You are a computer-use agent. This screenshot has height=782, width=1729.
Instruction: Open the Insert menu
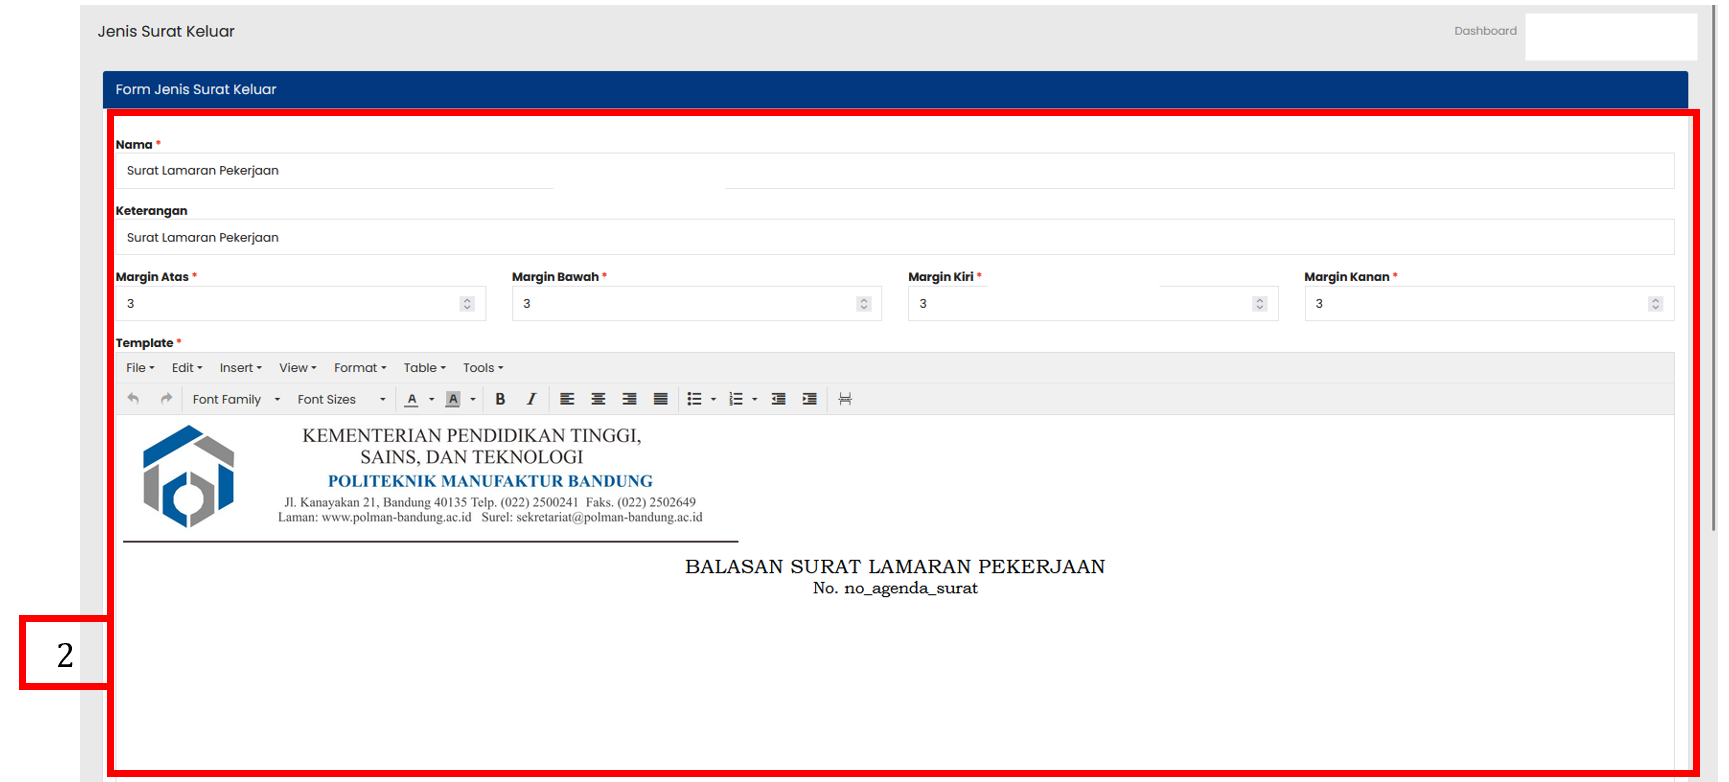pyautogui.click(x=240, y=368)
